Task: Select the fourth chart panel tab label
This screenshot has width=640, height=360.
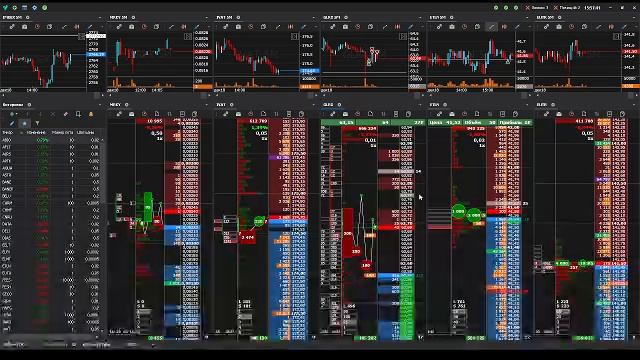Action: pos(331,18)
